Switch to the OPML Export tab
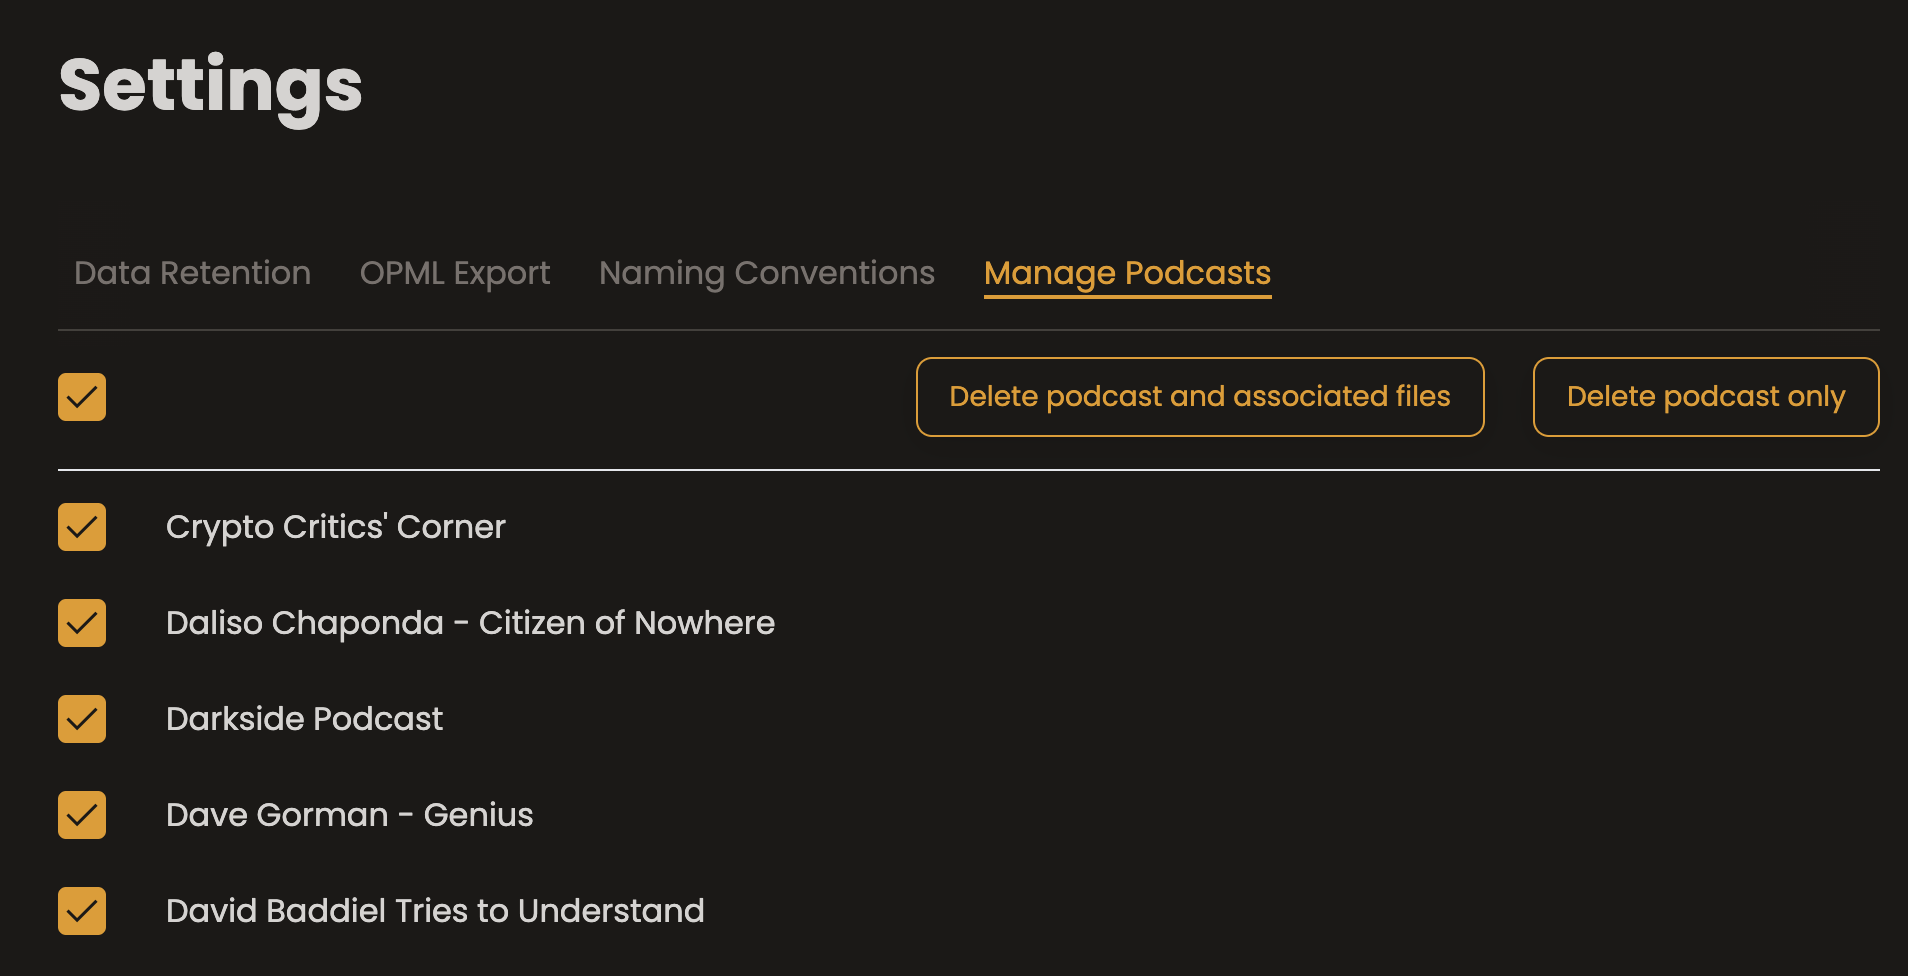 (455, 273)
